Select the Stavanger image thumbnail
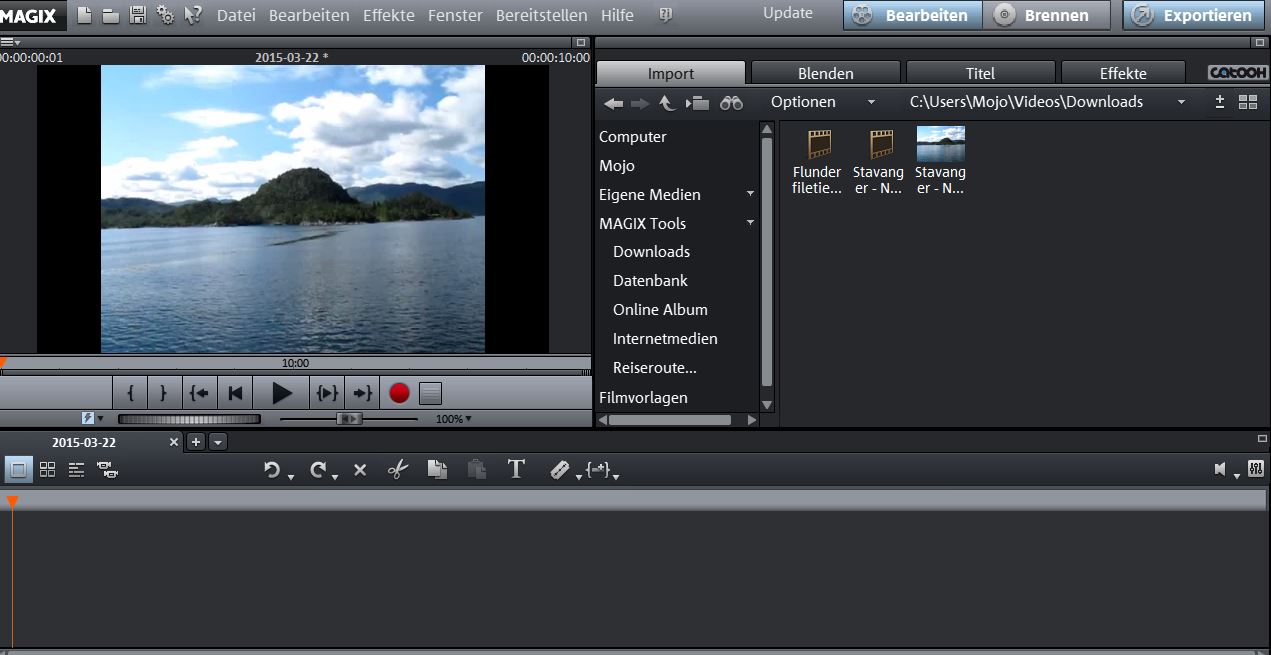The width and height of the screenshot is (1271, 655). (x=940, y=144)
